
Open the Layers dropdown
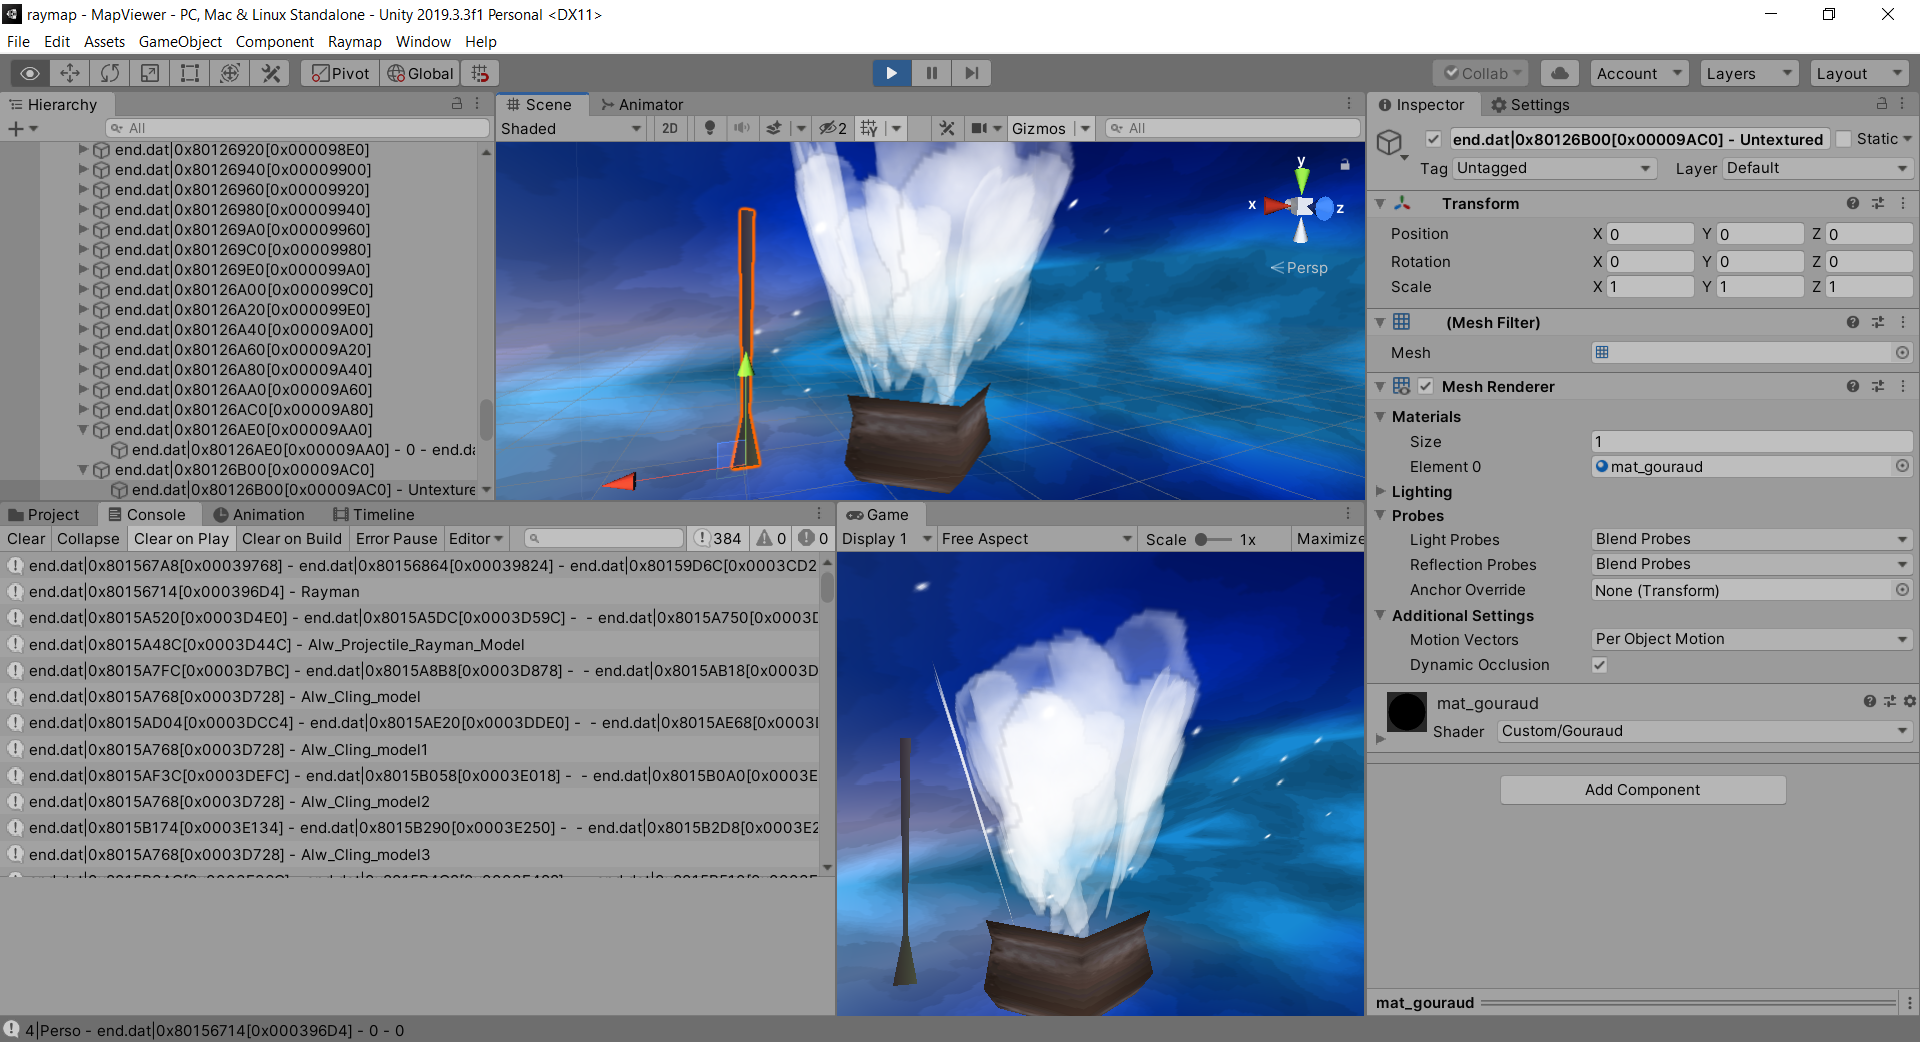tap(1748, 73)
